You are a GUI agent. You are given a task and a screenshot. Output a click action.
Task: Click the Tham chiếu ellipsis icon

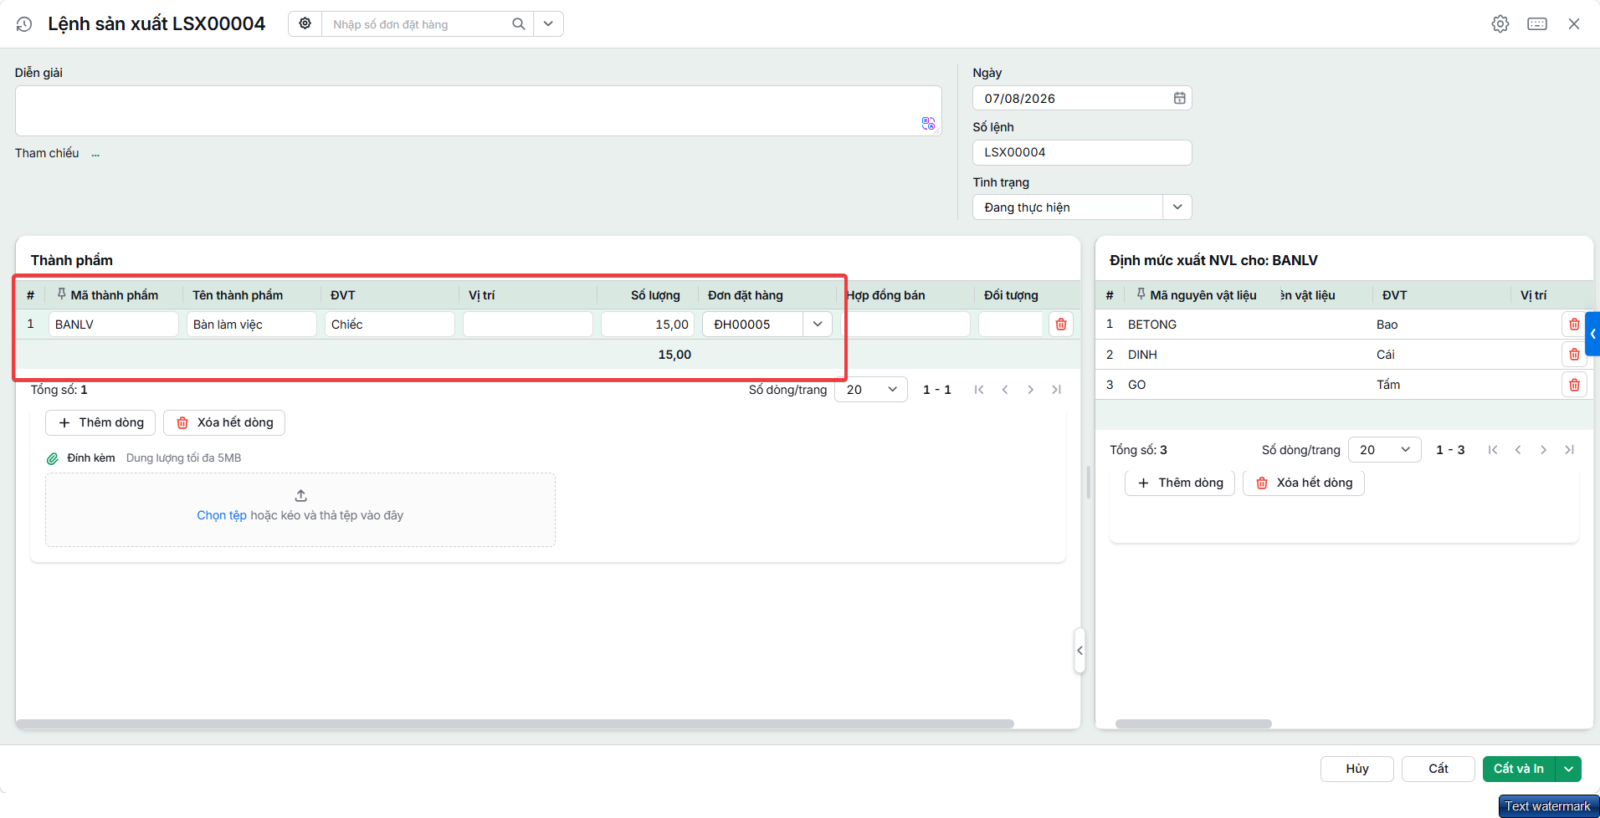pos(95,154)
